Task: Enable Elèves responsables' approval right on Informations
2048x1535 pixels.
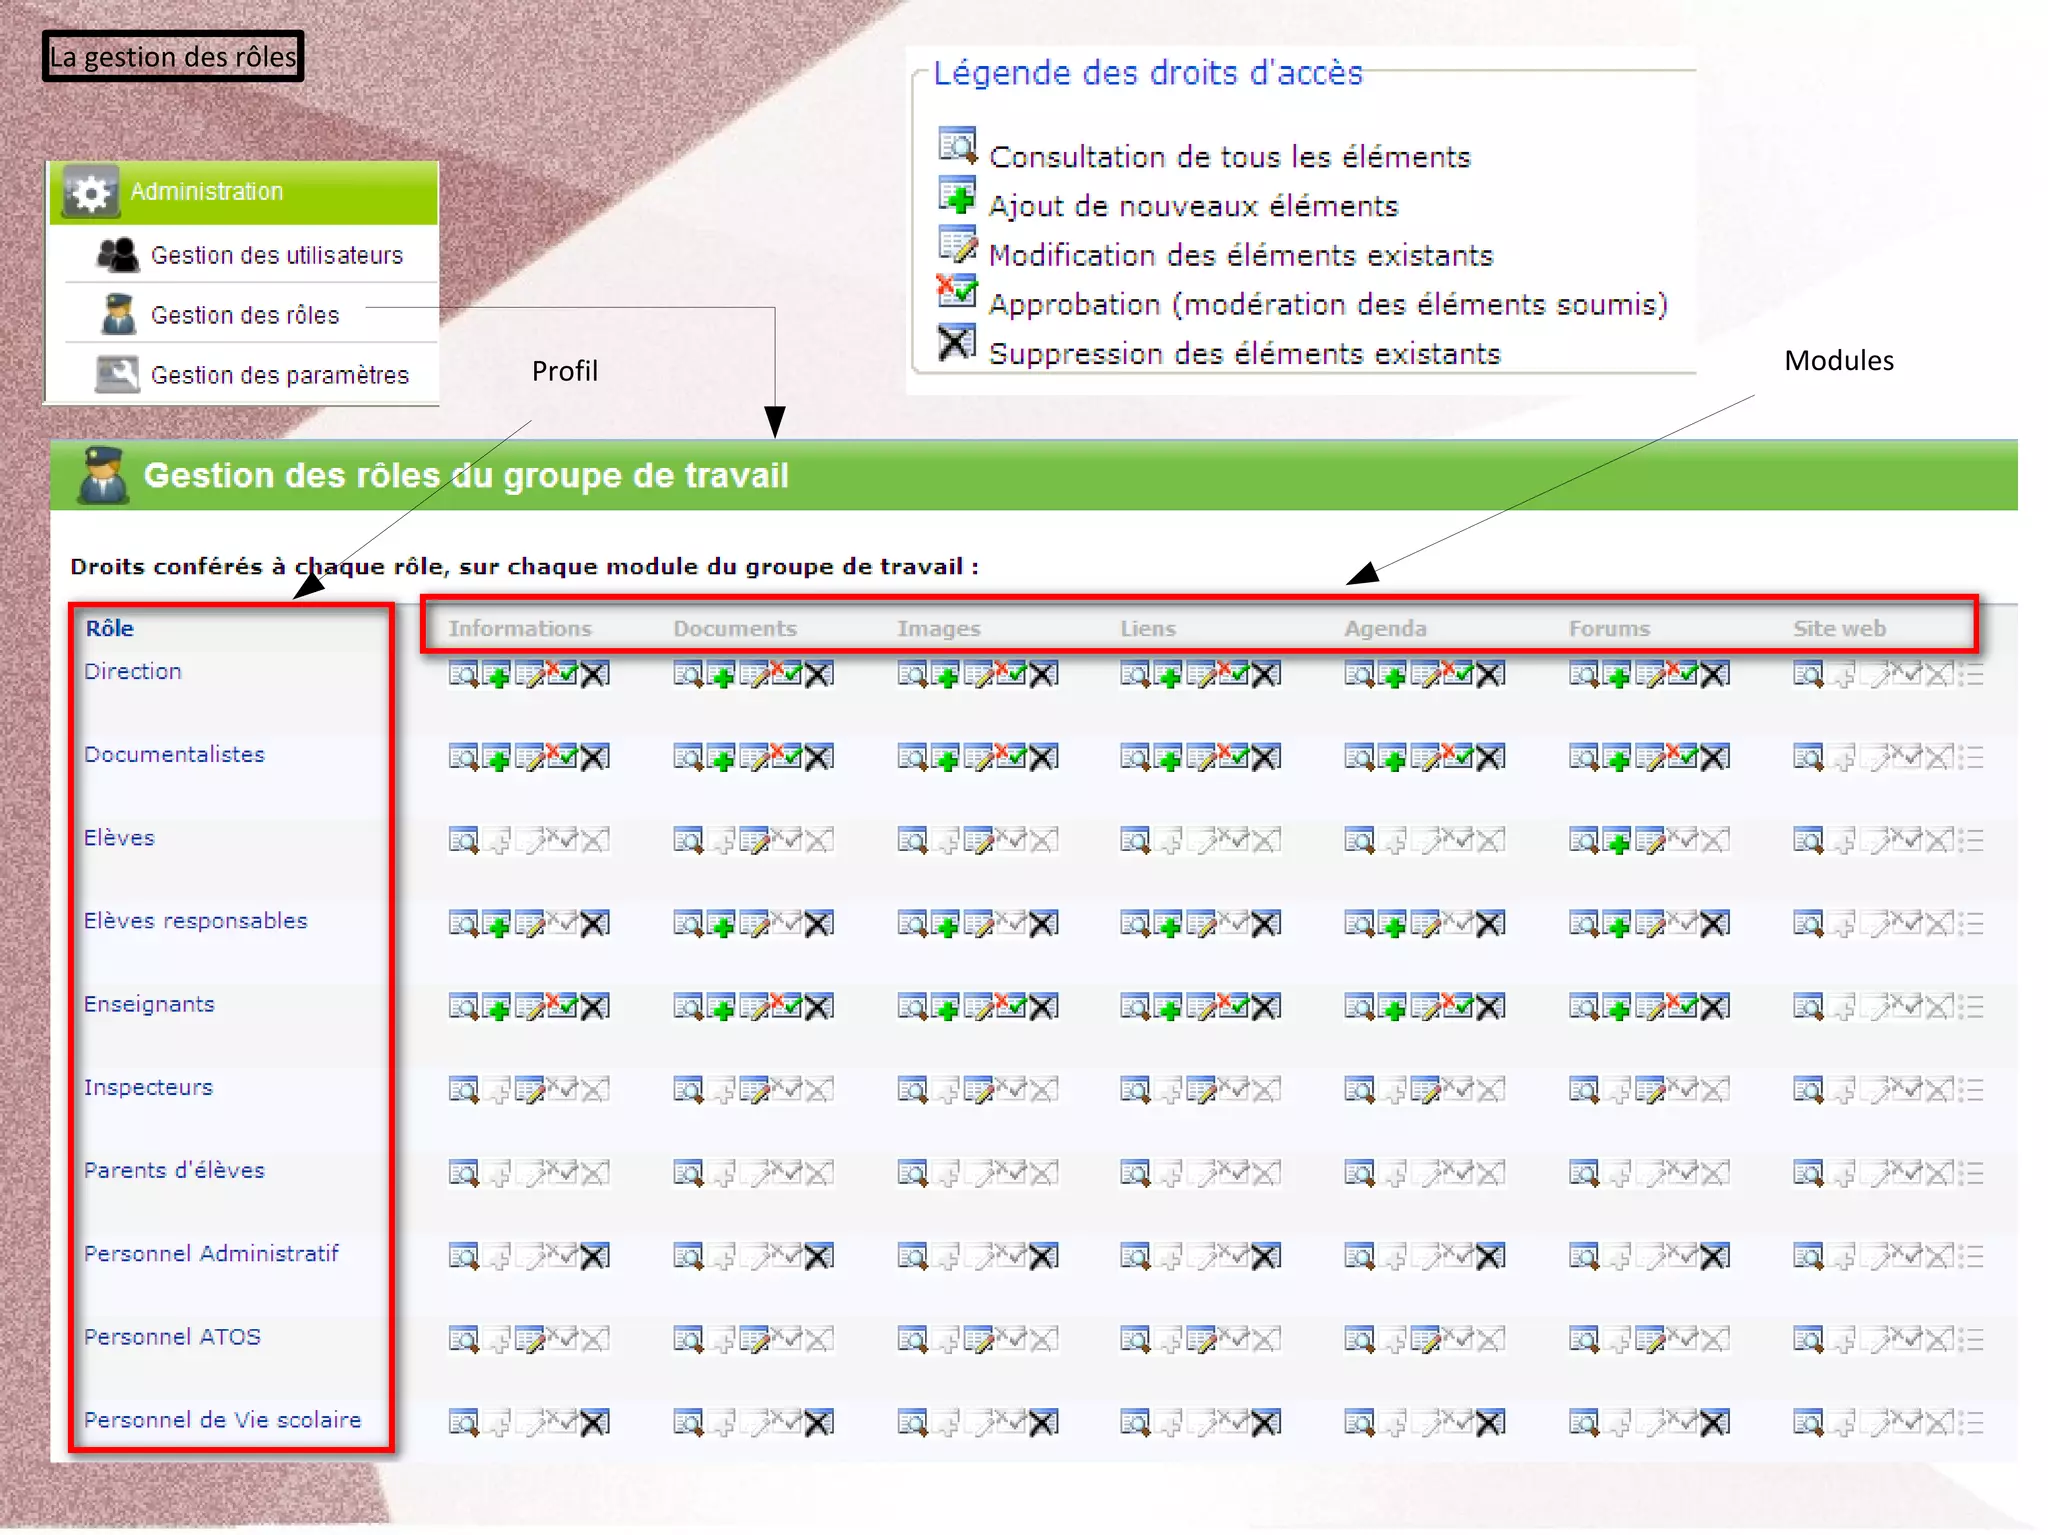Action: (x=562, y=924)
